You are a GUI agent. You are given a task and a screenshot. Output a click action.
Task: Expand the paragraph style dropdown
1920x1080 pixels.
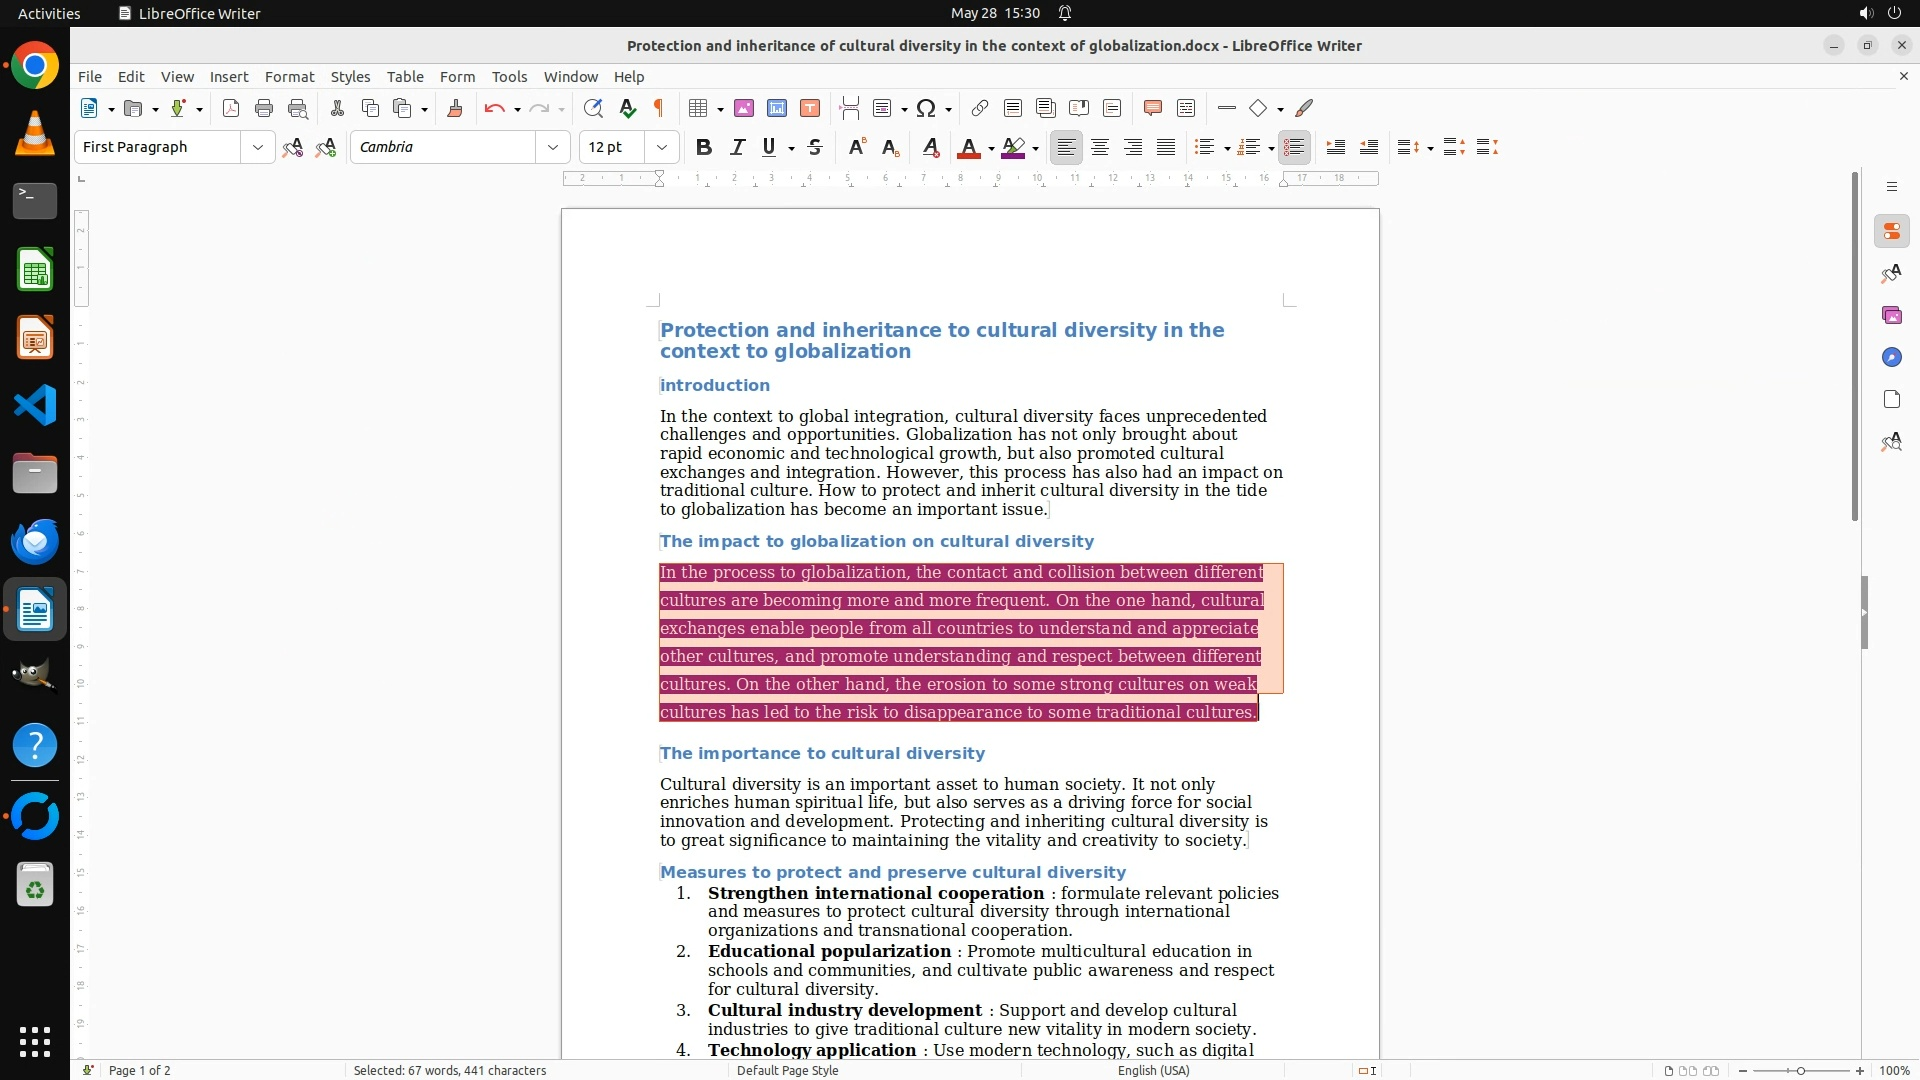click(x=258, y=147)
